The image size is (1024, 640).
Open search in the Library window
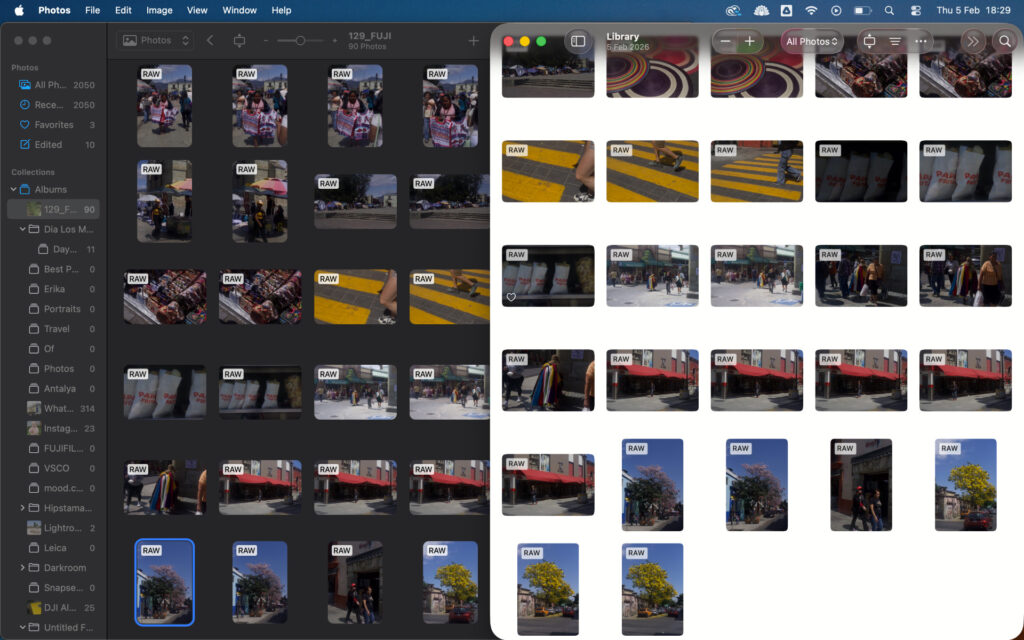tap(1005, 41)
